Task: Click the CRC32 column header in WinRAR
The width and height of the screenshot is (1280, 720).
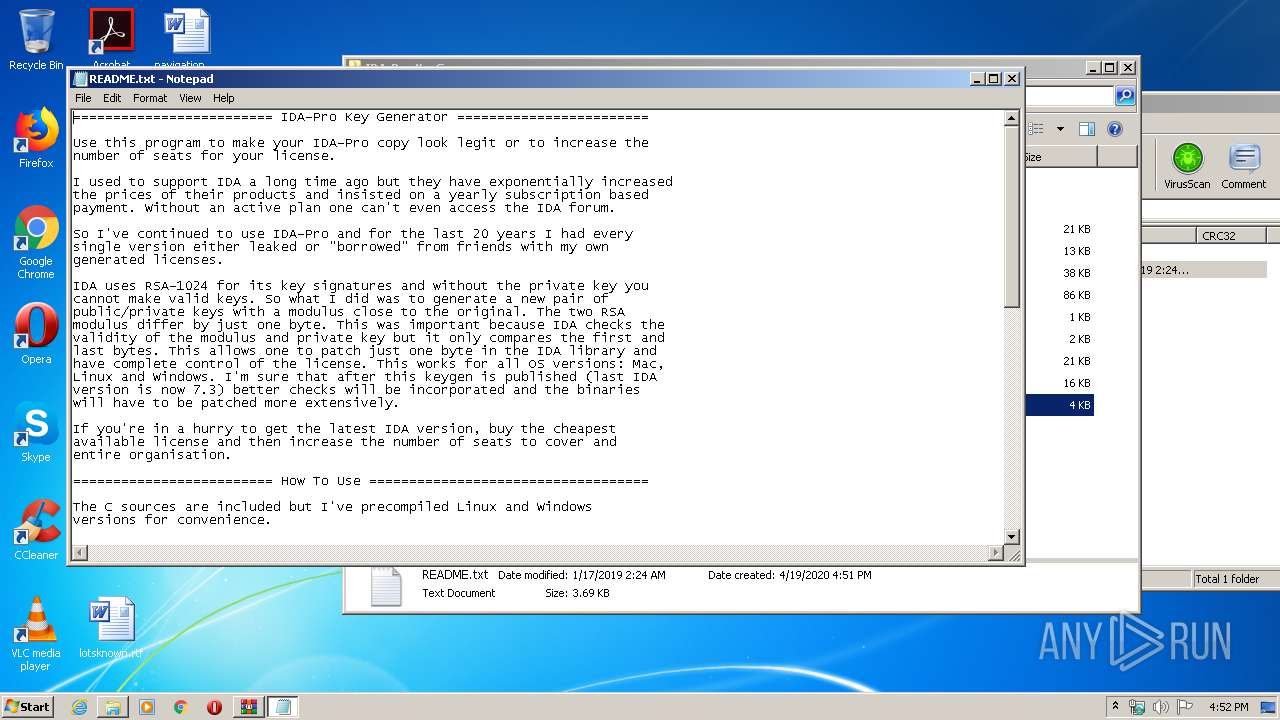Action: coord(1231,236)
